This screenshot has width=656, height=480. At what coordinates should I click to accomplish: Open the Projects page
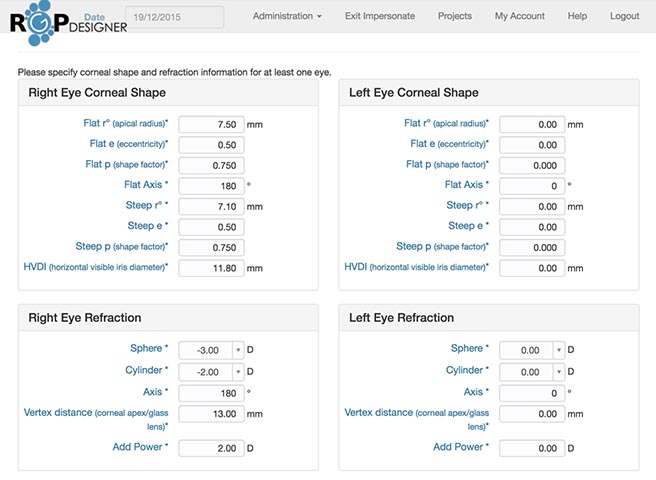pos(455,16)
